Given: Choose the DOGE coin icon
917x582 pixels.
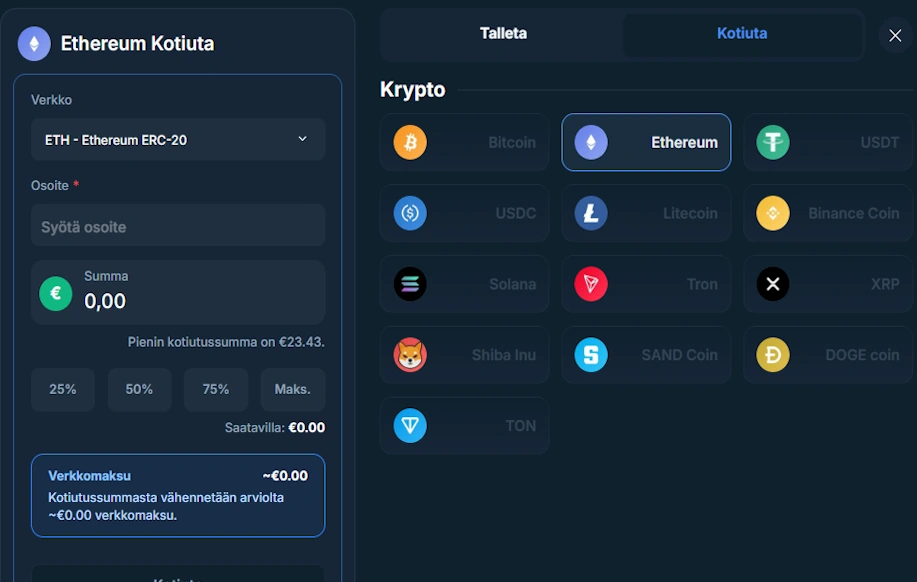Looking at the screenshot, I should [x=773, y=354].
